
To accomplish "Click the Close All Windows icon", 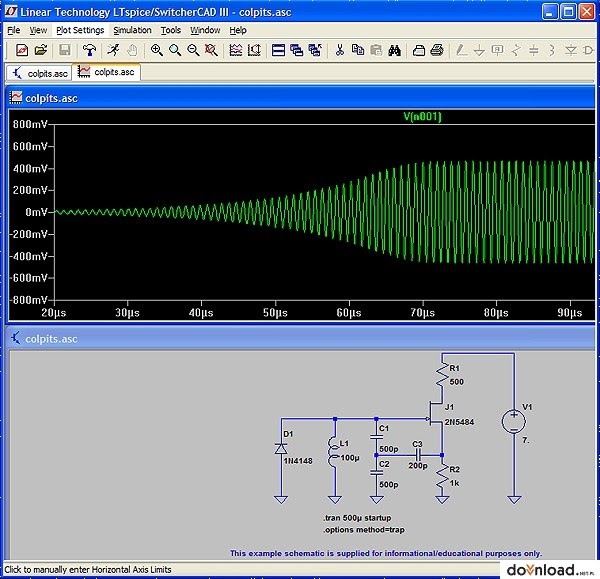I will (x=315, y=50).
